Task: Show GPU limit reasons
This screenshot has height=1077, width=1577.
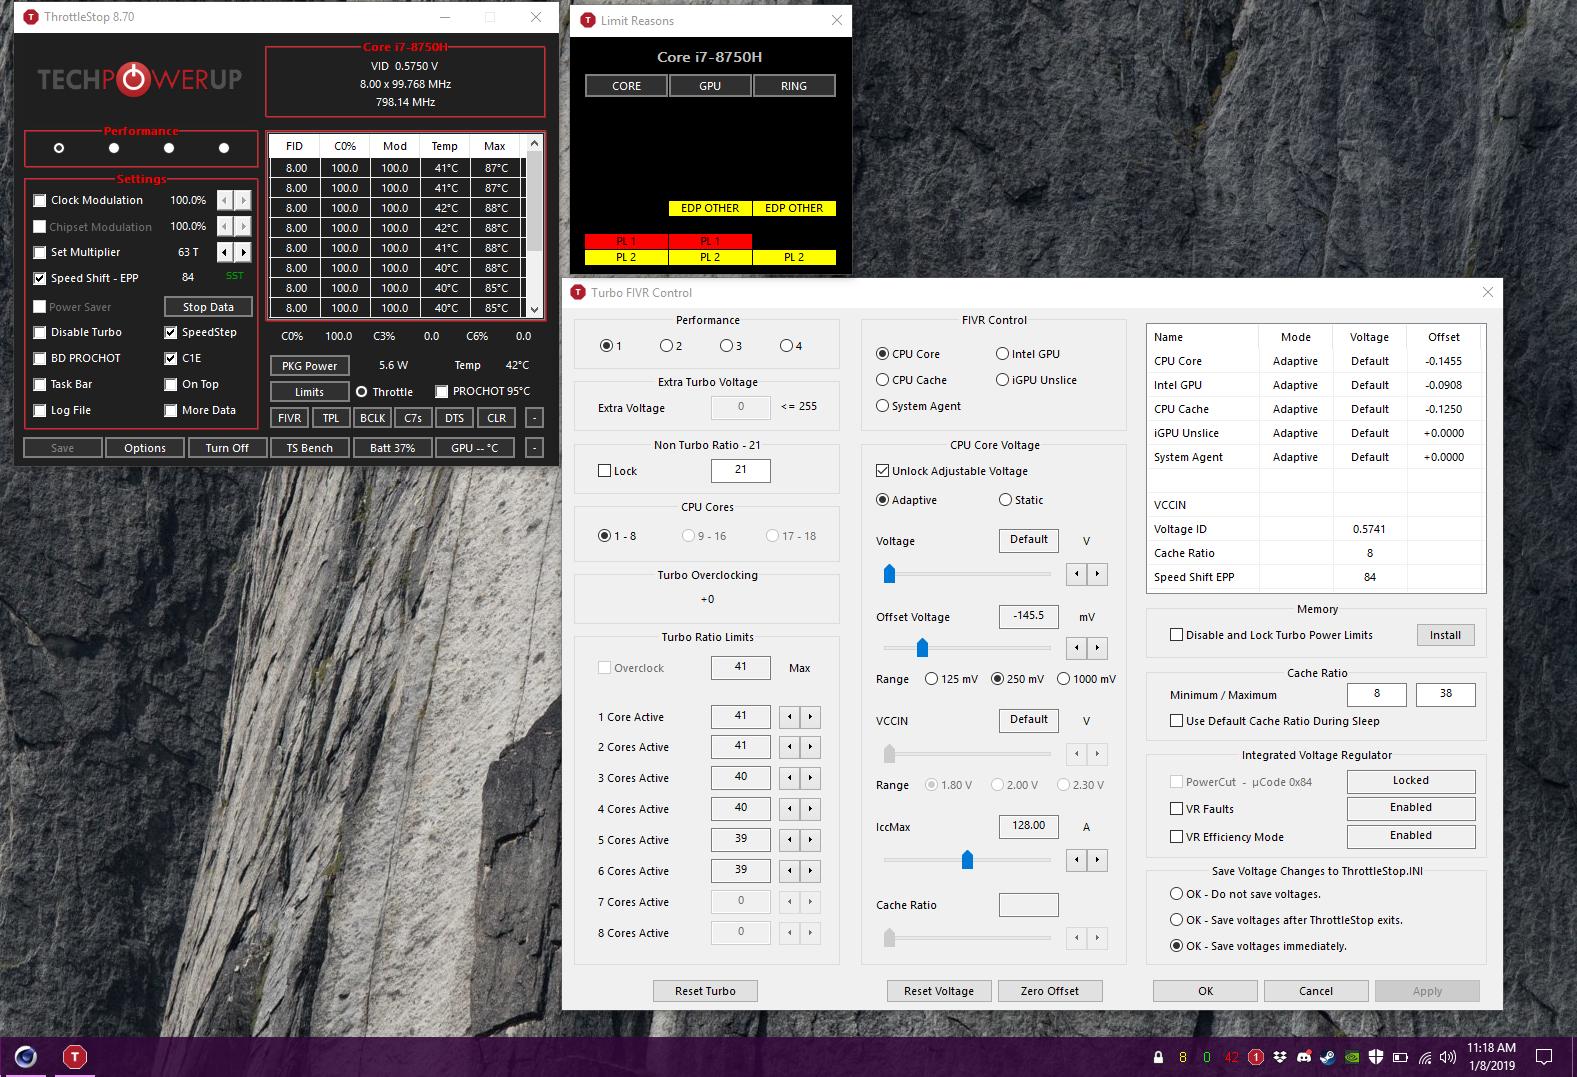Action: tap(710, 86)
